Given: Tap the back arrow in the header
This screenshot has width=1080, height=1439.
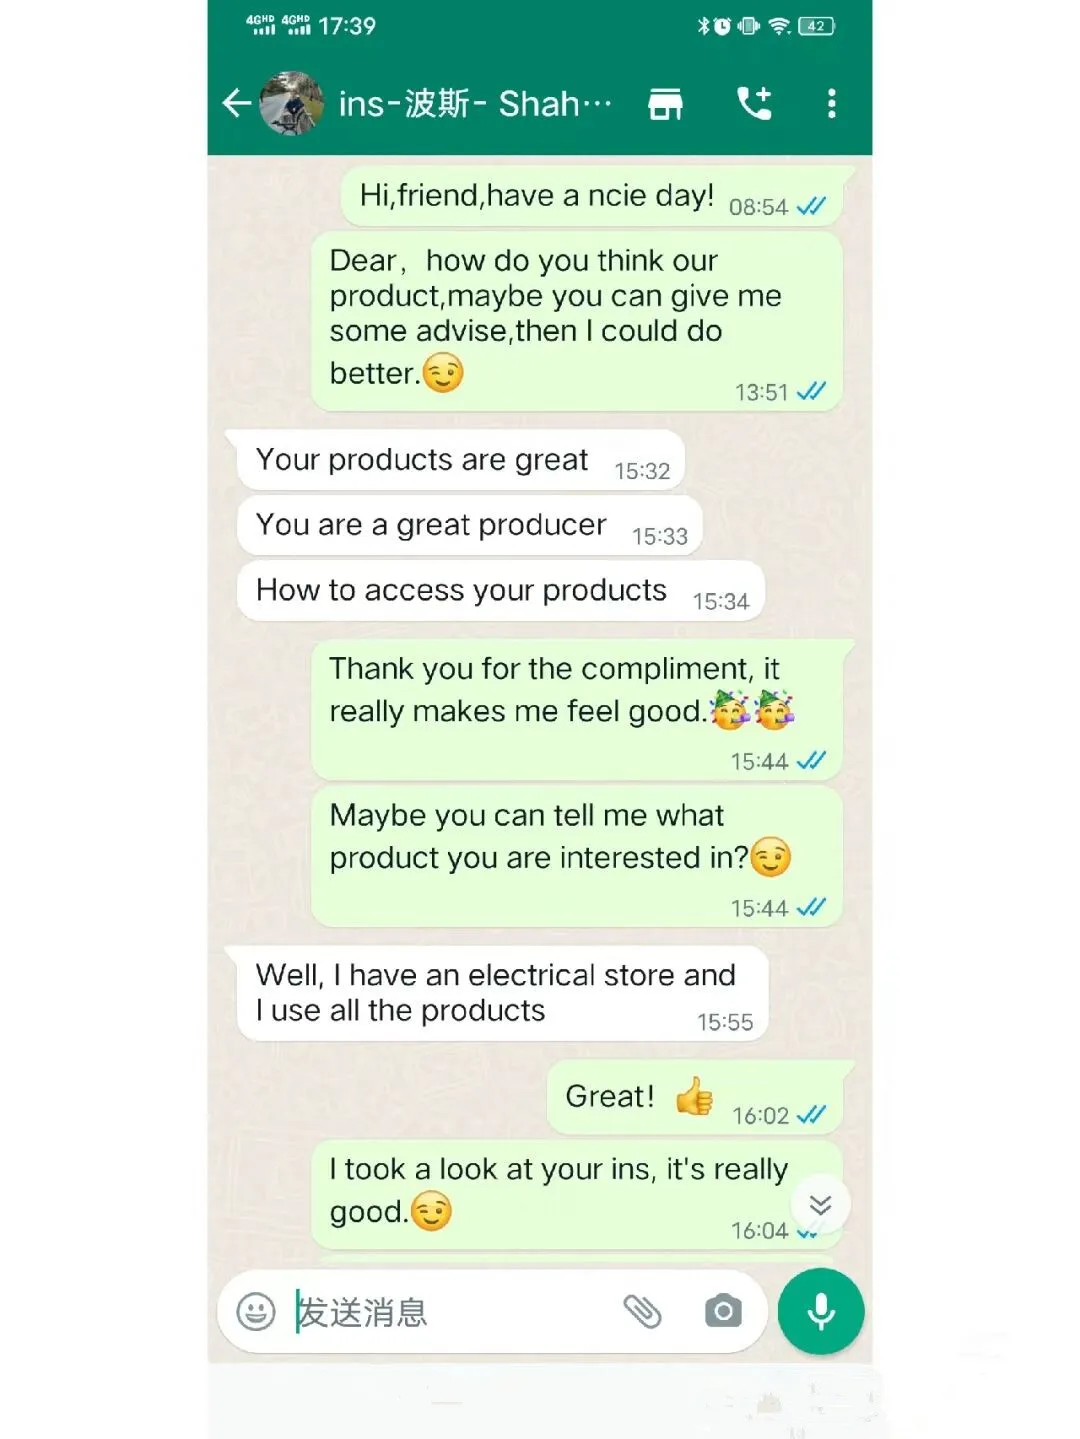Looking at the screenshot, I should pyautogui.click(x=236, y=103).
